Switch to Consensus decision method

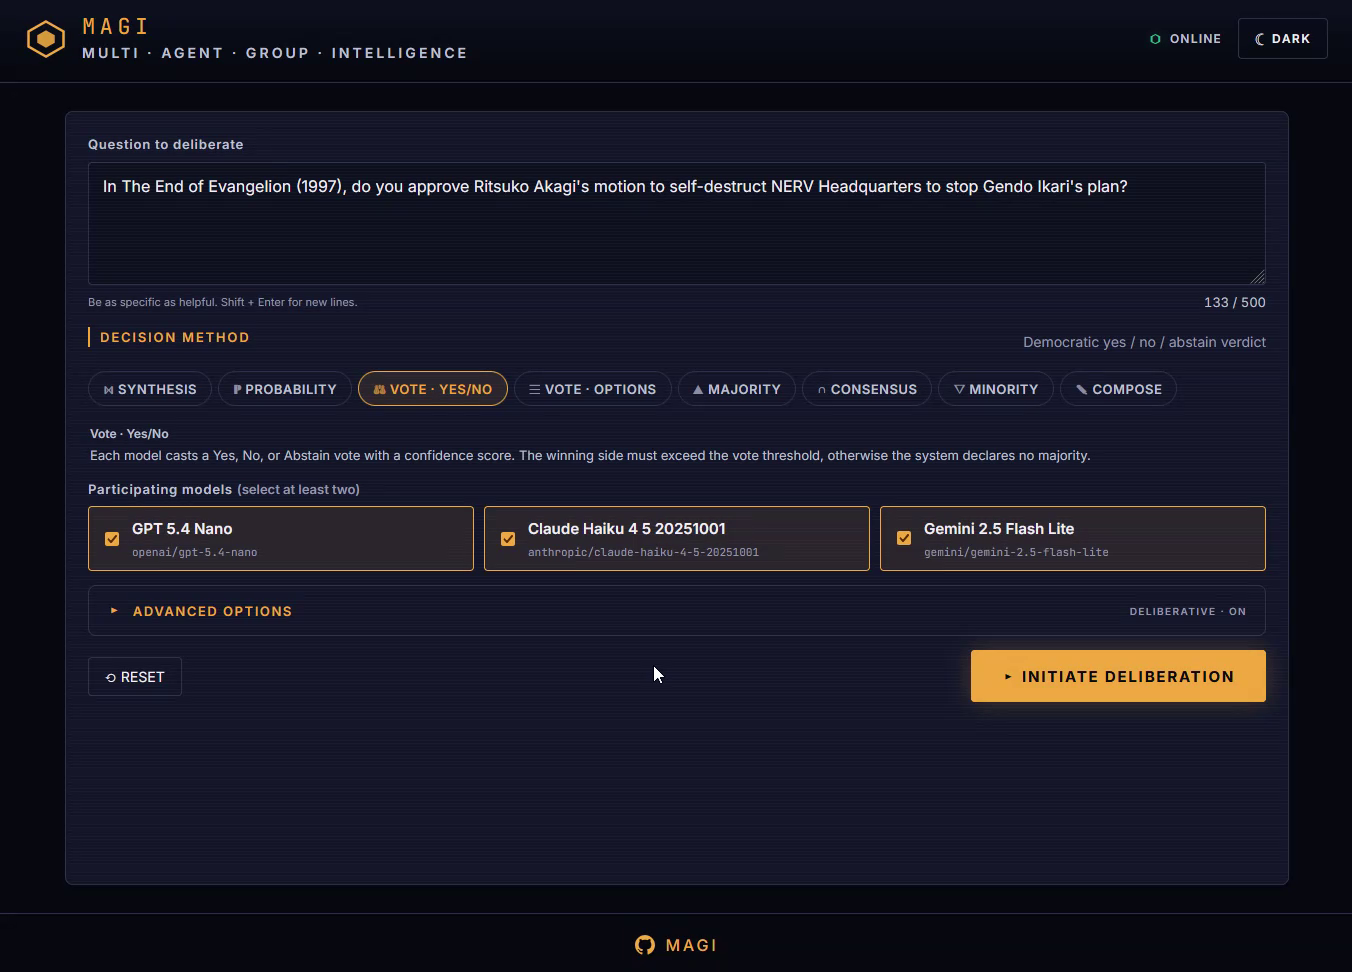click(866, 389)
